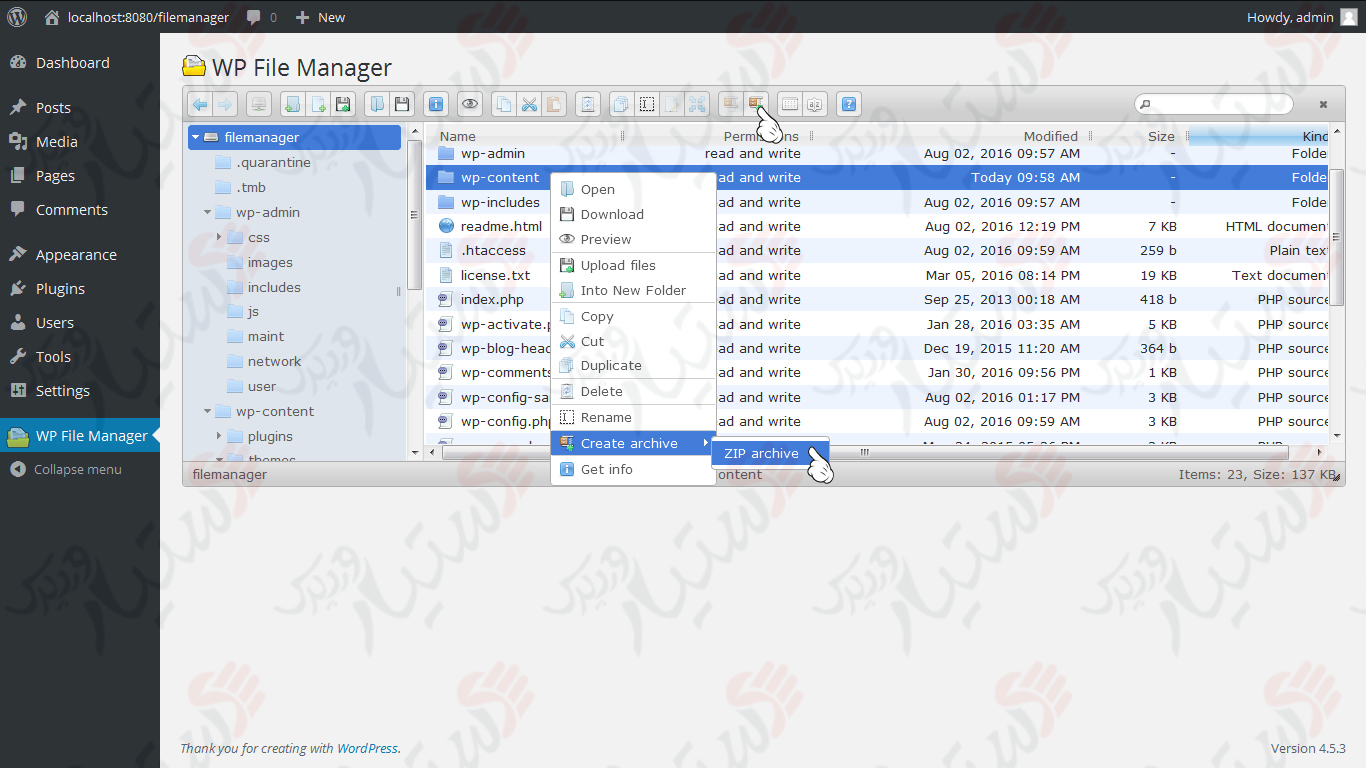
Task: Select the Cut scissors icon in the toolbar
Action: point(527,104)
